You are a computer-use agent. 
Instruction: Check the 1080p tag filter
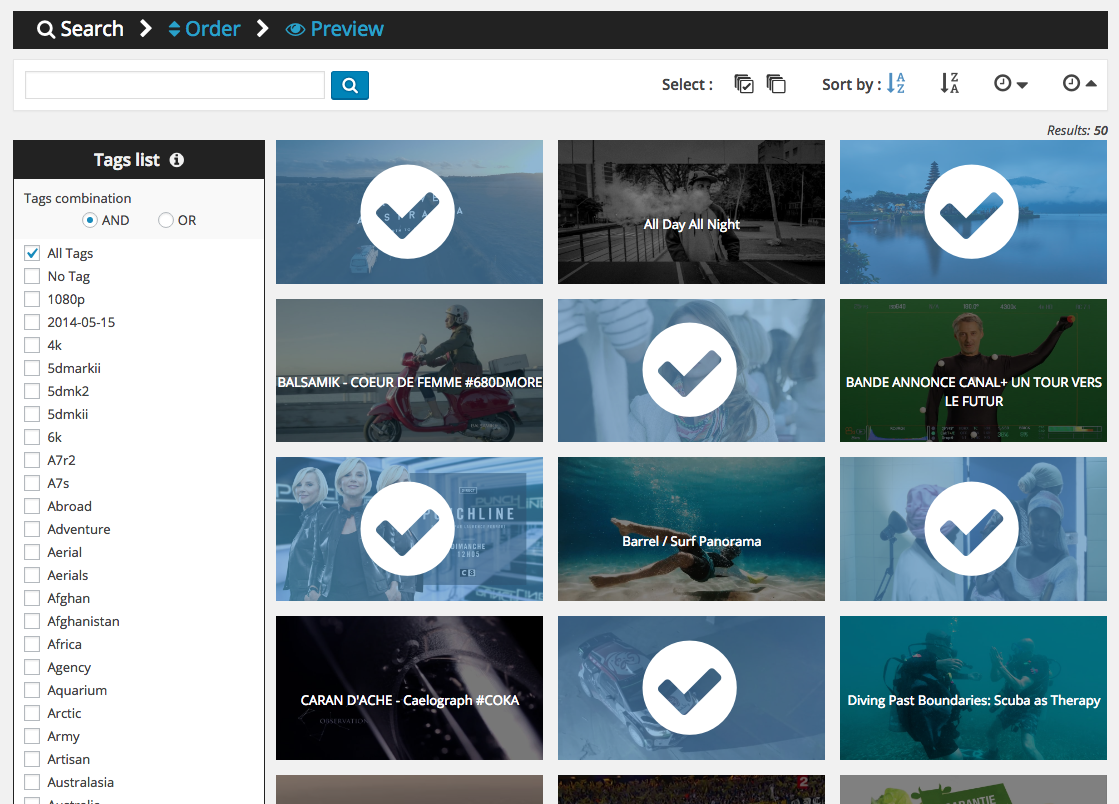(31, 299)
